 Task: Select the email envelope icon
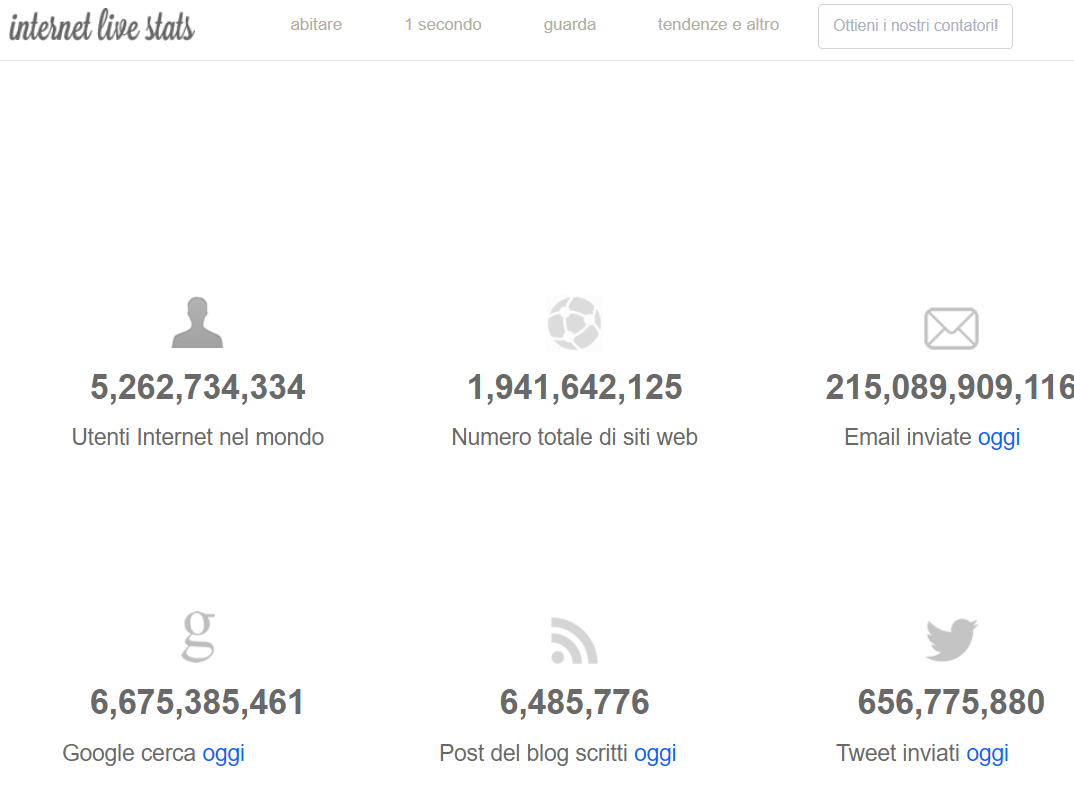pos(950,328)
